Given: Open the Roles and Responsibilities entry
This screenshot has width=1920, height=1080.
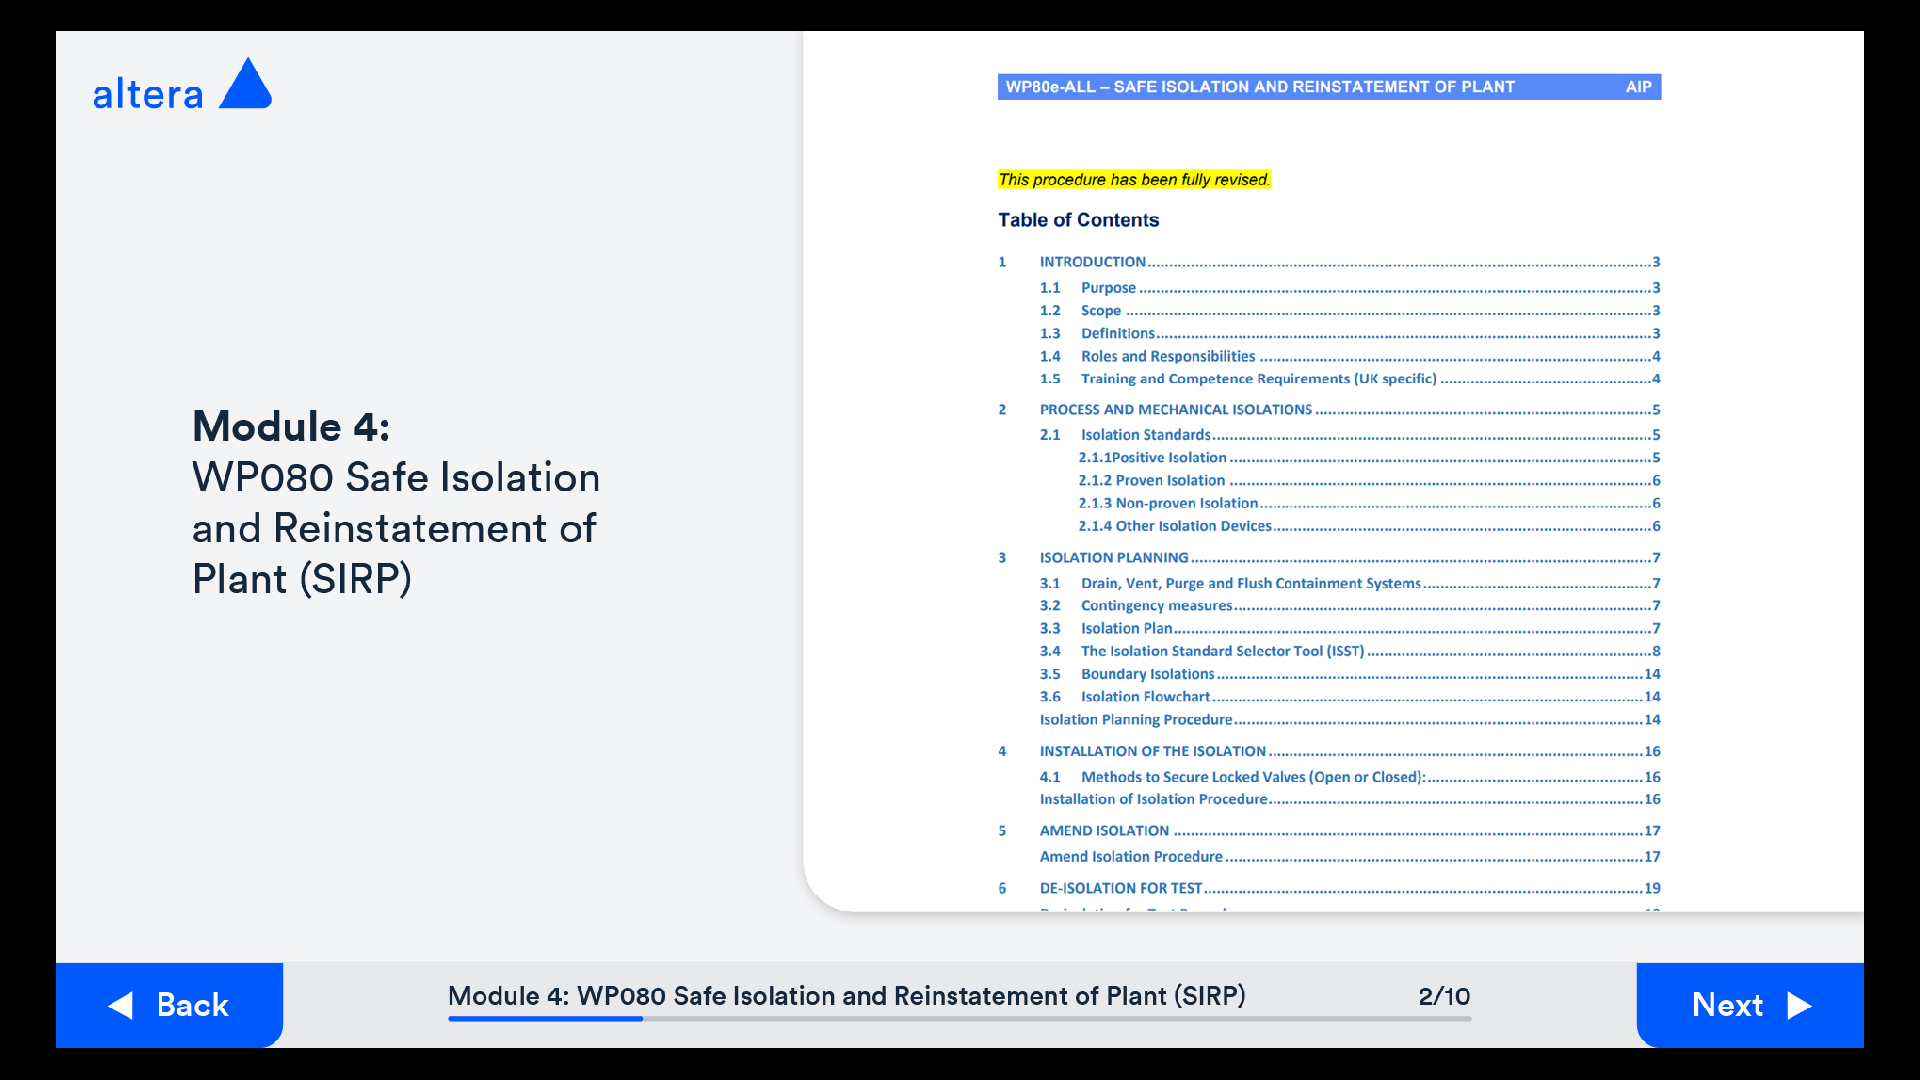Looking at the screenshot, I should tap(1167, 357).
